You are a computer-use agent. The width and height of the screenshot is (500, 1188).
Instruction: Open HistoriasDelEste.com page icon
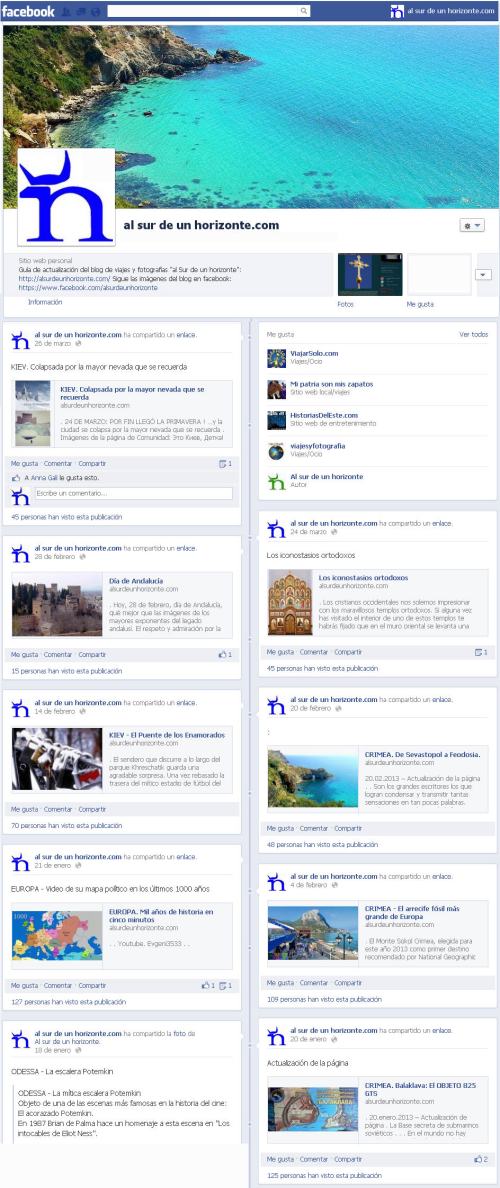(277, 420)
